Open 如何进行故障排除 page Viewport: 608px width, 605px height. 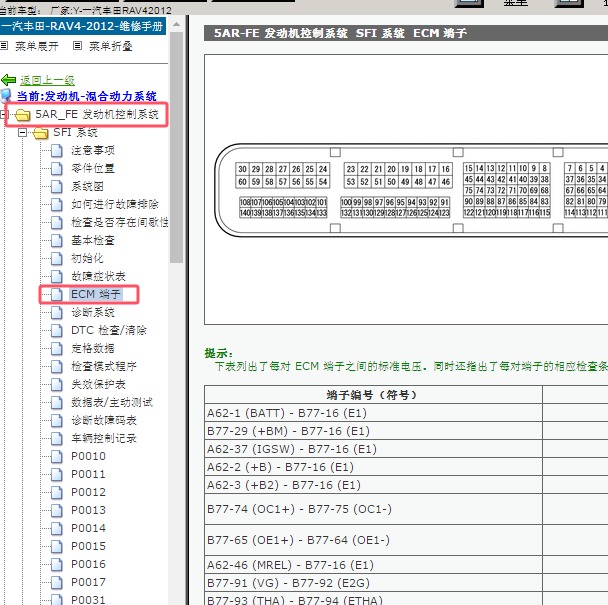[115, 204]
